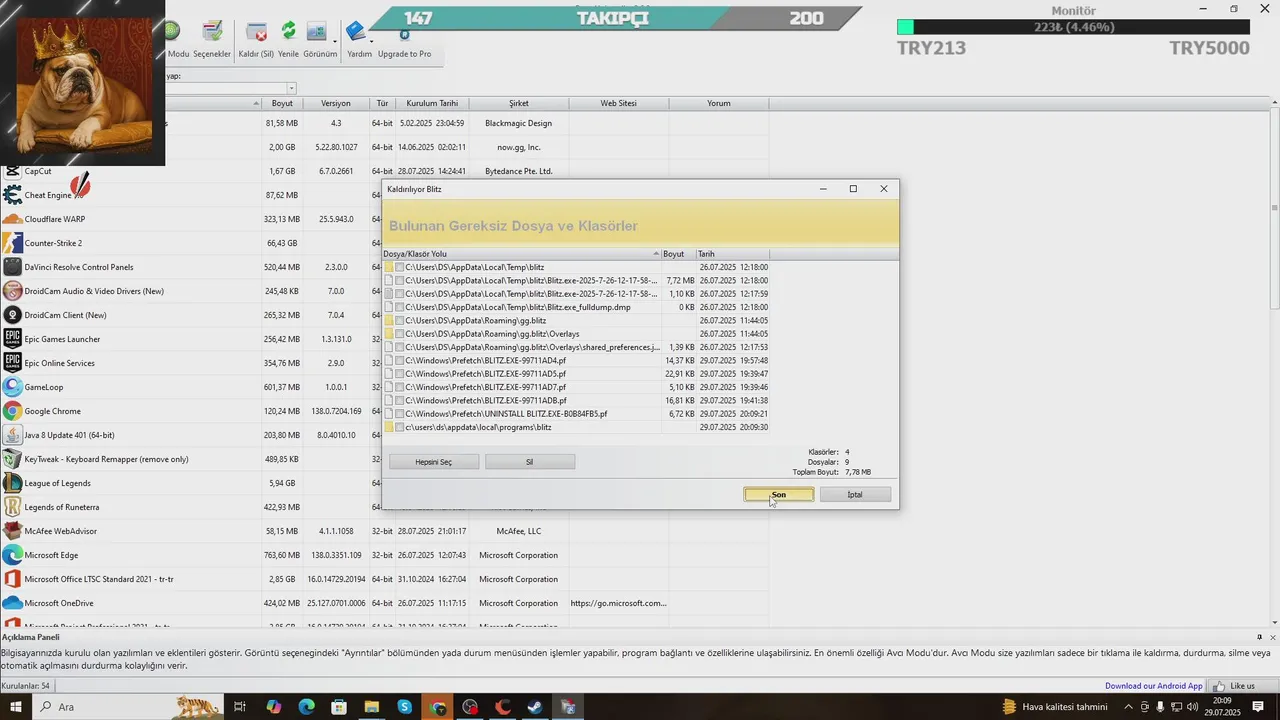The width and height of the screenshot is (1280, 720).
Task: Click the İptal cancel button
Action: tap(855, 495)
